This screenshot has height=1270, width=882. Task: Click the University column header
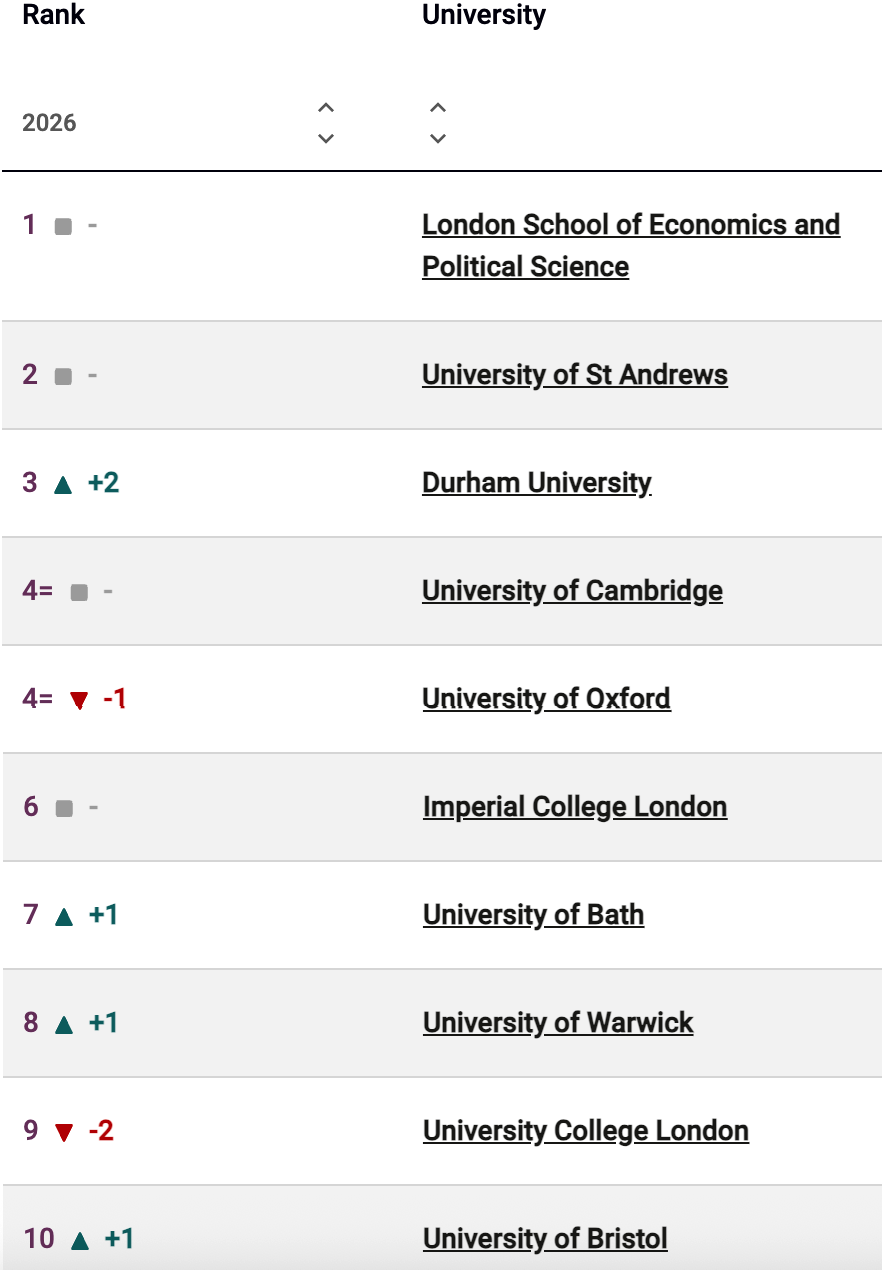[484, 15]
